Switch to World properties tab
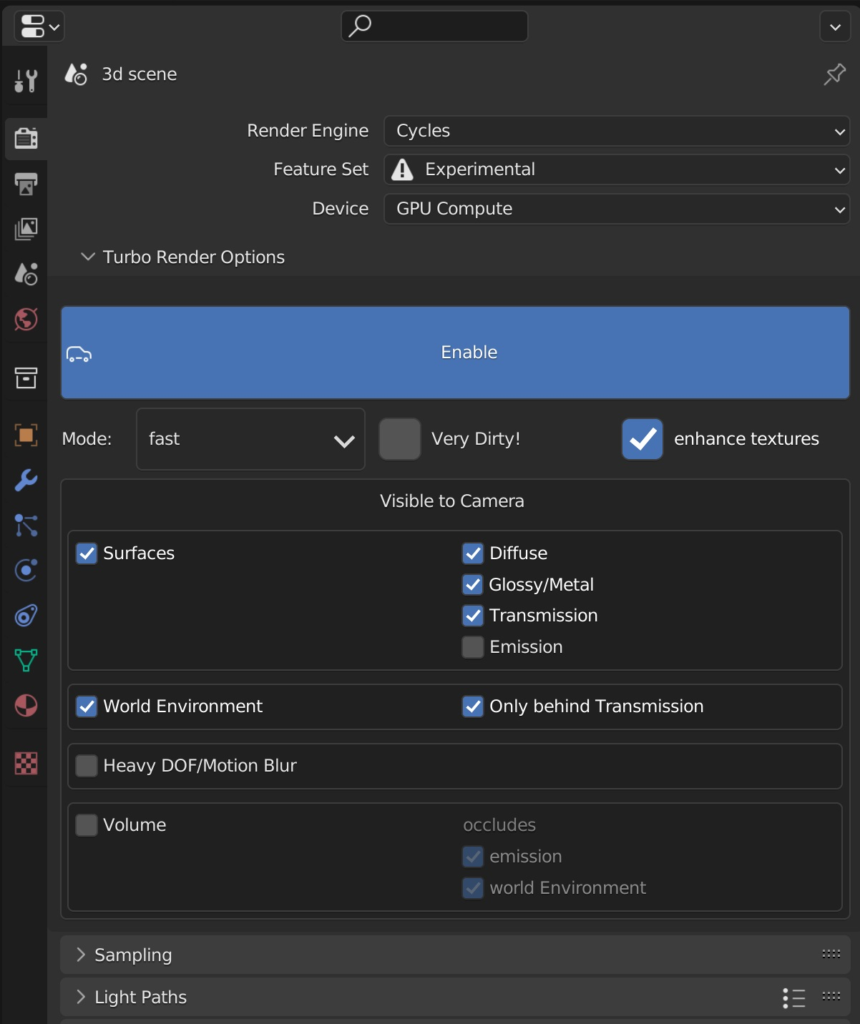 (x=25, y=319)
